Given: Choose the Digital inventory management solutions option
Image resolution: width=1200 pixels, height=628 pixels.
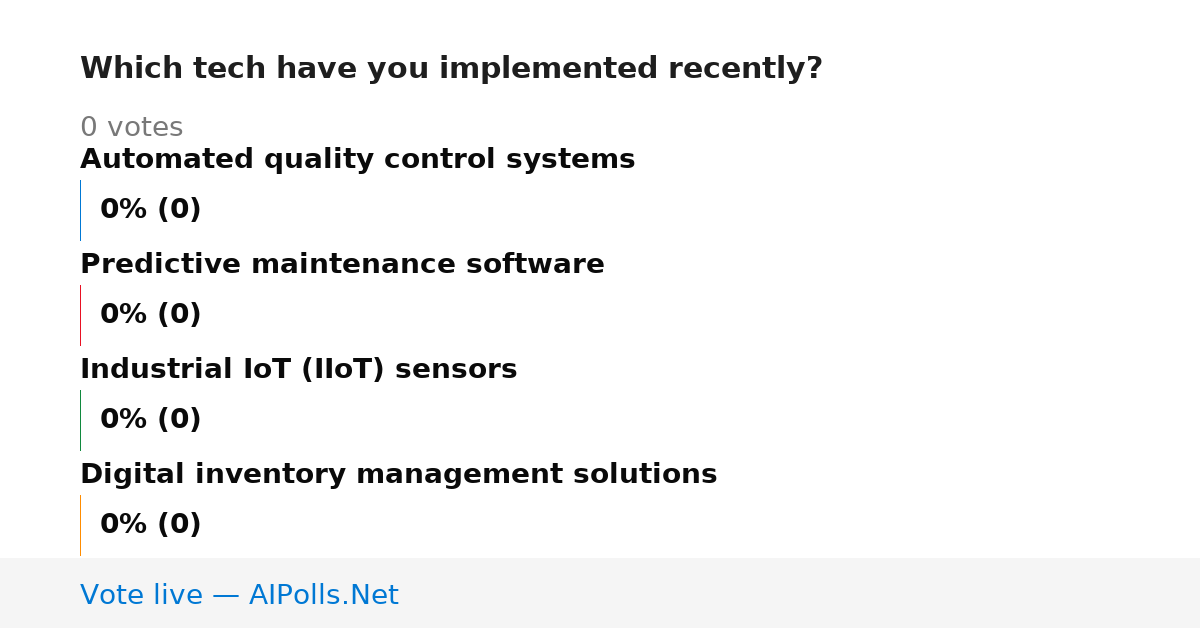Looking at the screenshot, I should [x=398, y=475].
